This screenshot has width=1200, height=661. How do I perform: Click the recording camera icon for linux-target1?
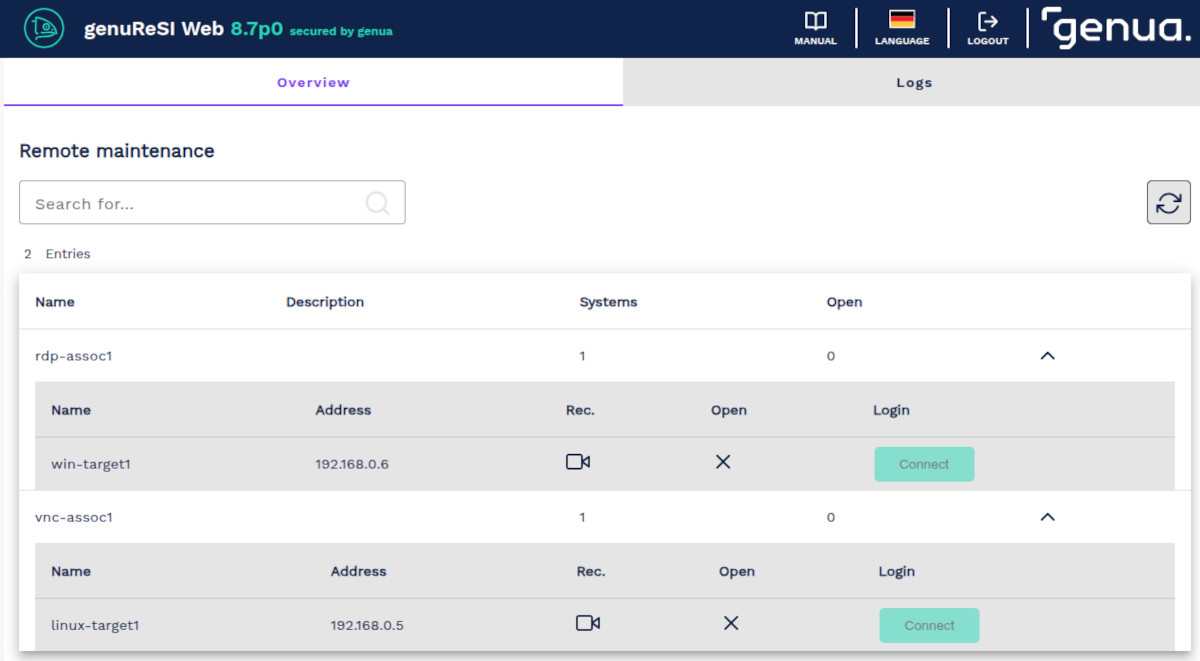click(588, 622)
